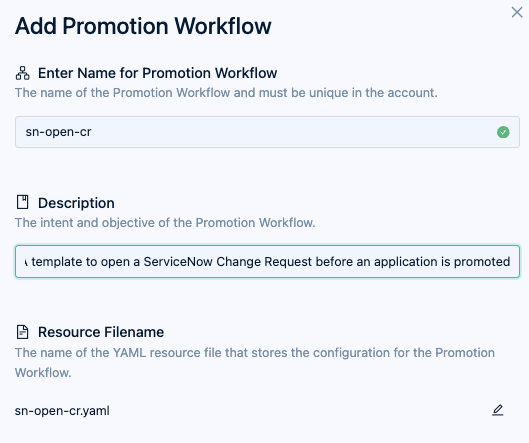Click the green checkmark validation icon

tap(503, 132)
